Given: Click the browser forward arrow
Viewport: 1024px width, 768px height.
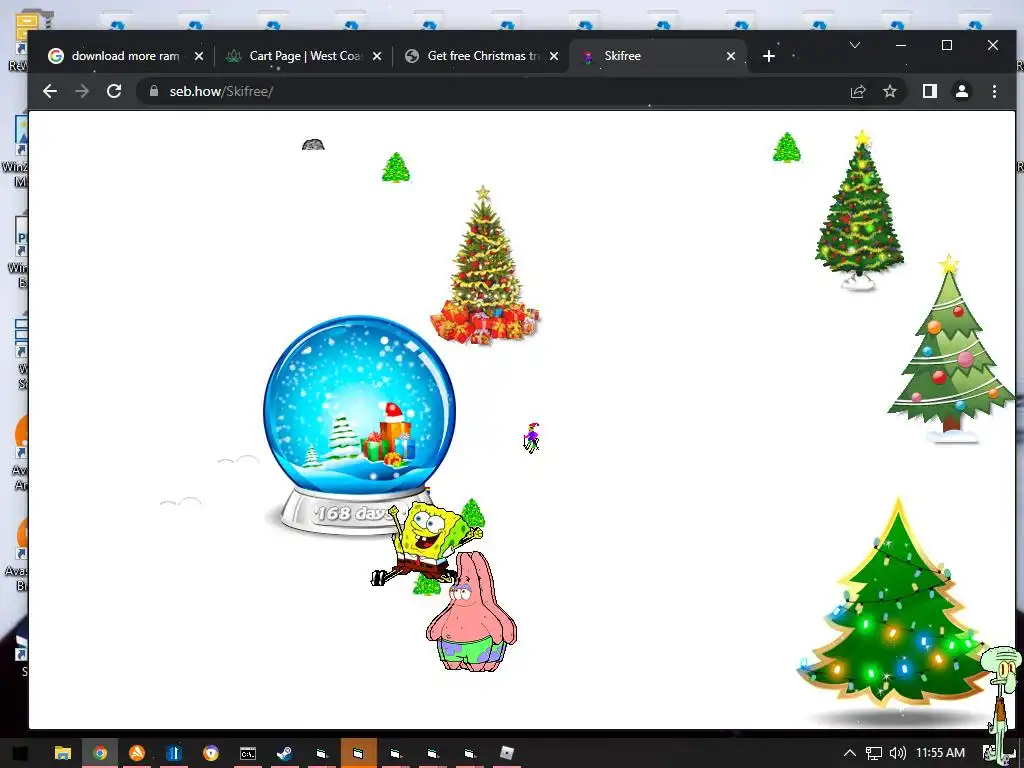Looking at the screenshot, I should (x=82, y=91).
